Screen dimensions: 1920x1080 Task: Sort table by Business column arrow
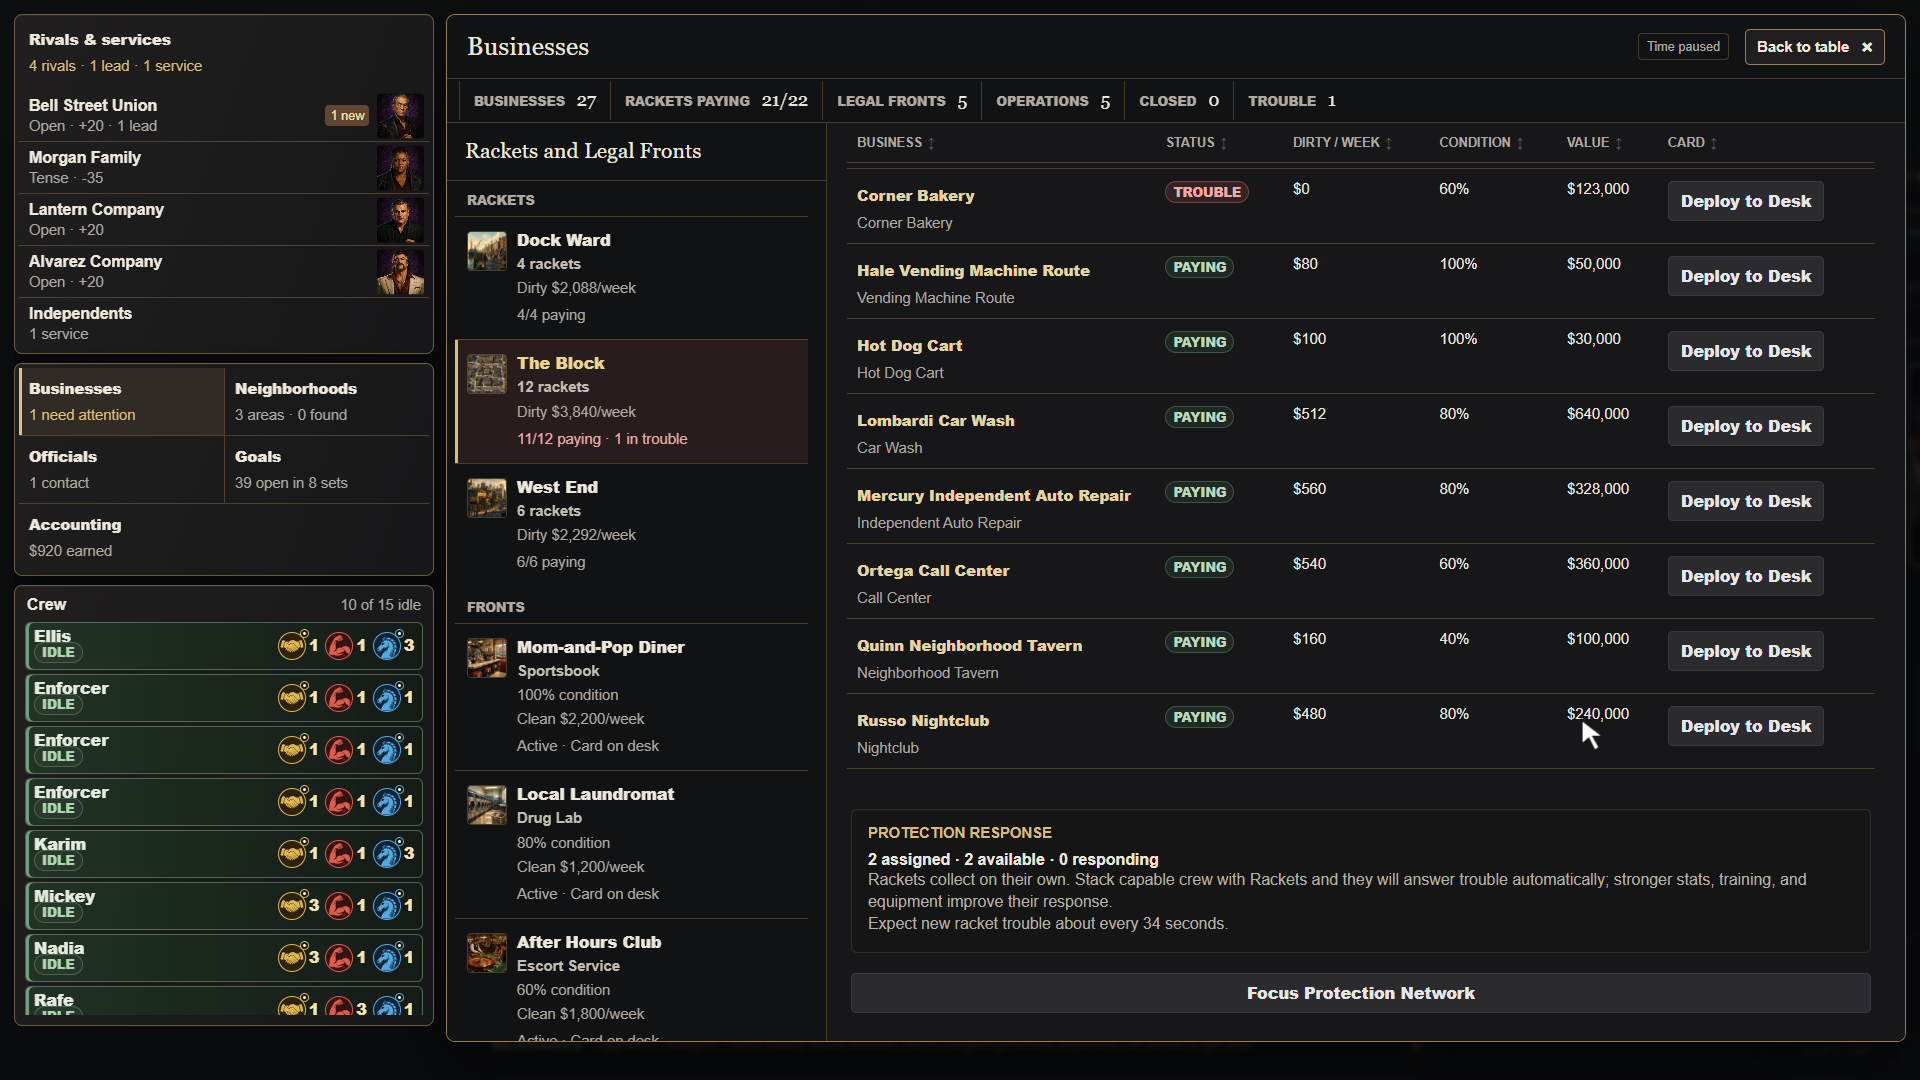click(x=931, y=143)
